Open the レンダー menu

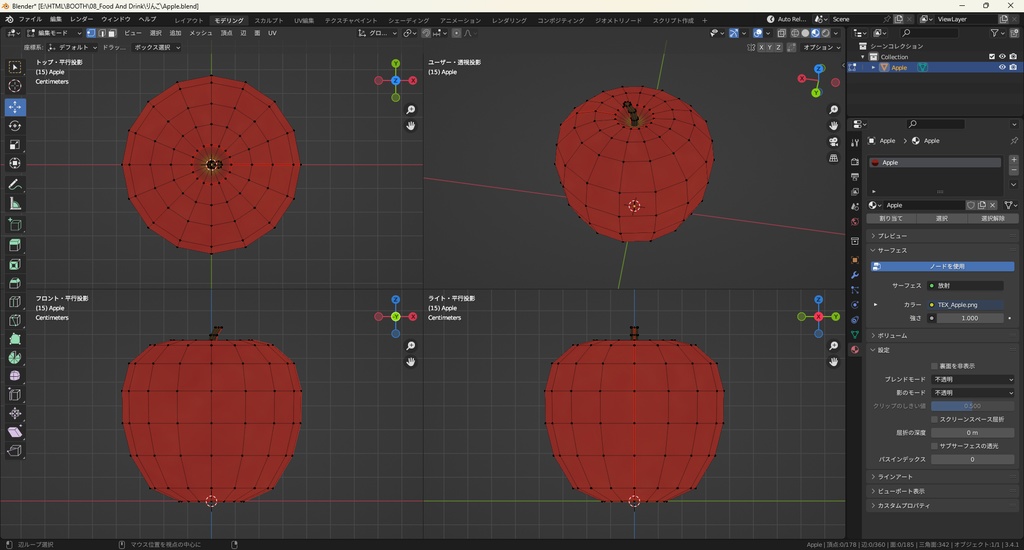(81, 19)
